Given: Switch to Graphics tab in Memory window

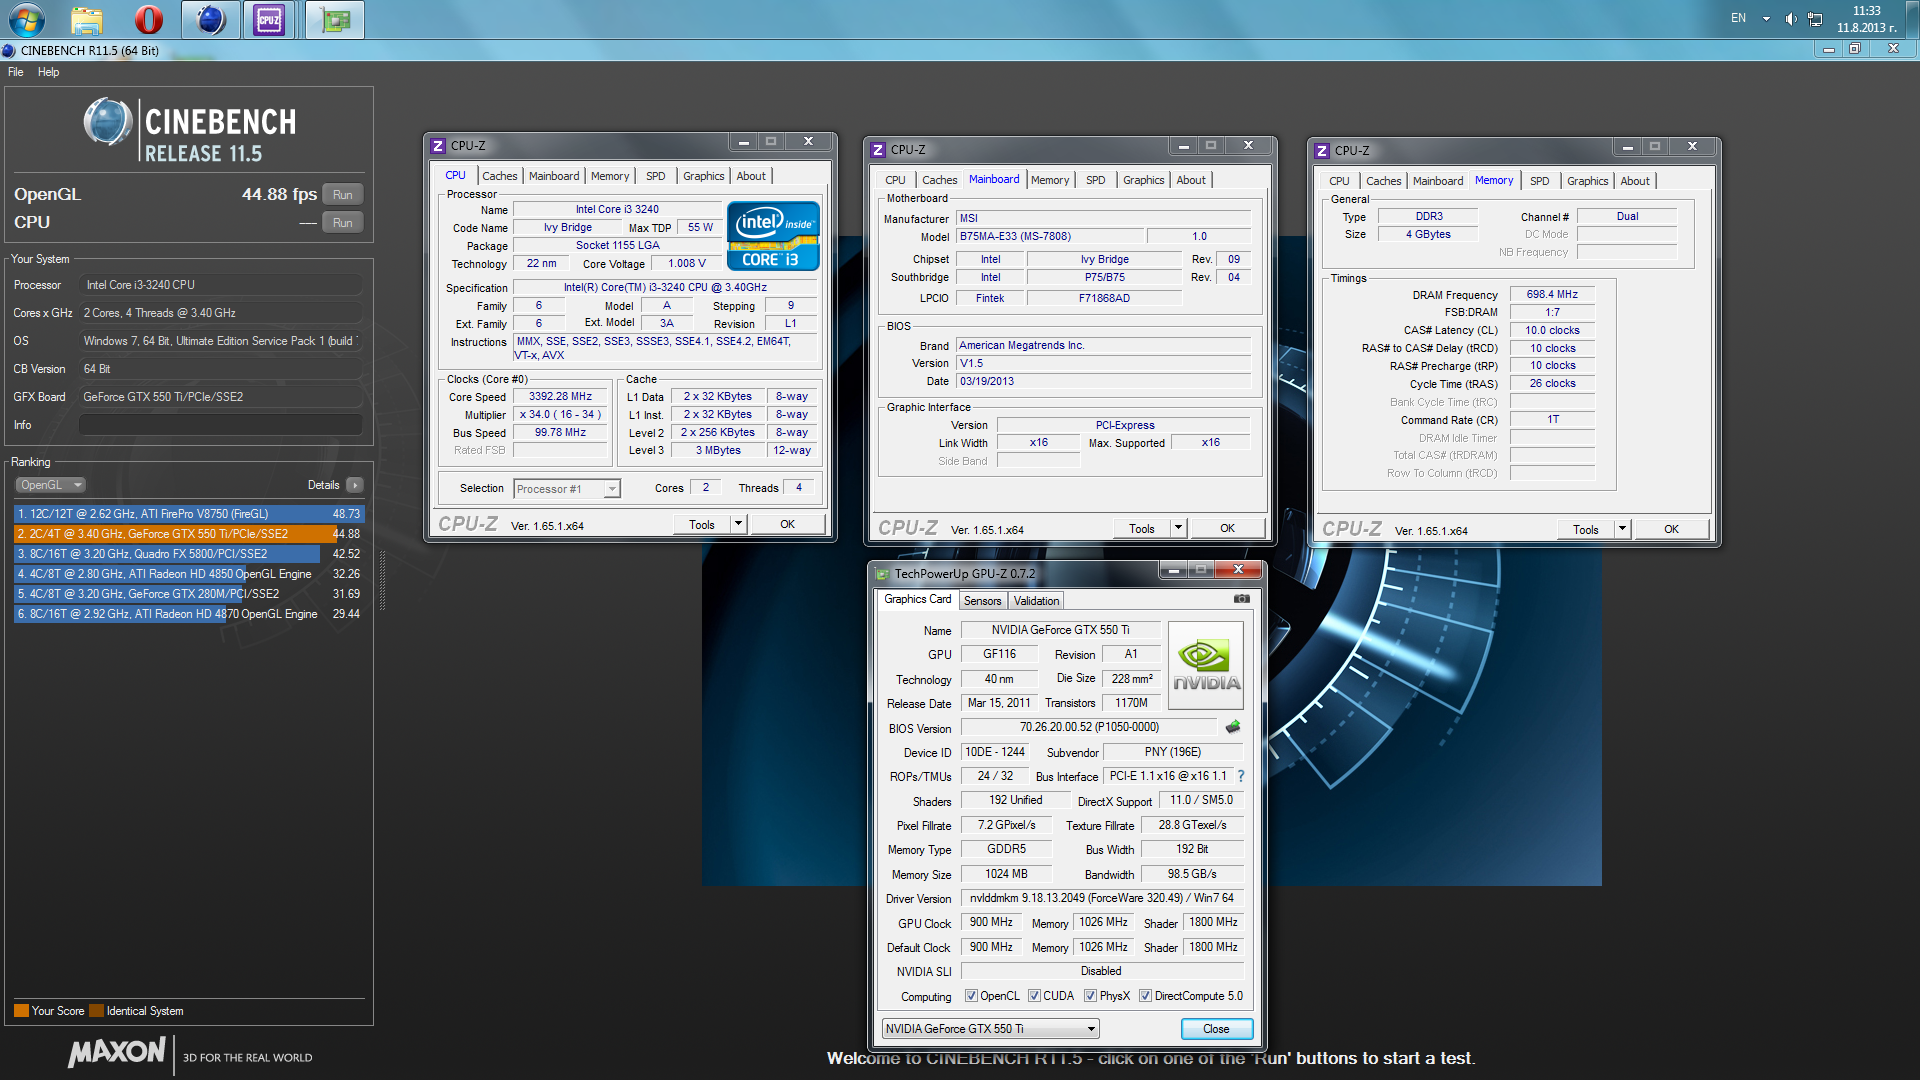Looking at the screenshot, I should [1587, 181].
